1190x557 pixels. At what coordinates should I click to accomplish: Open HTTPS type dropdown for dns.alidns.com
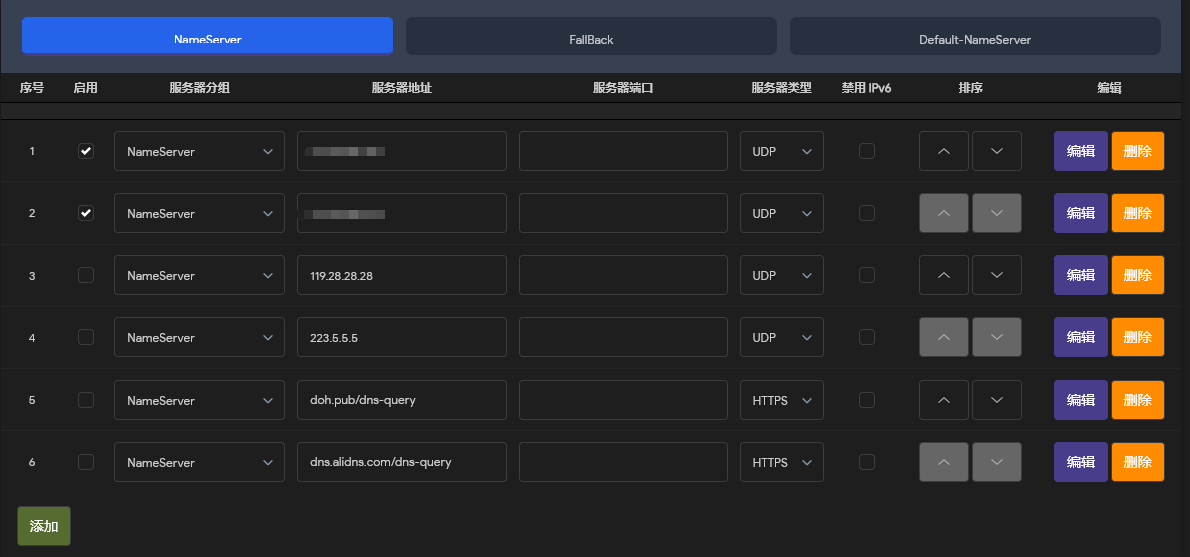click(x=782, y=462)
